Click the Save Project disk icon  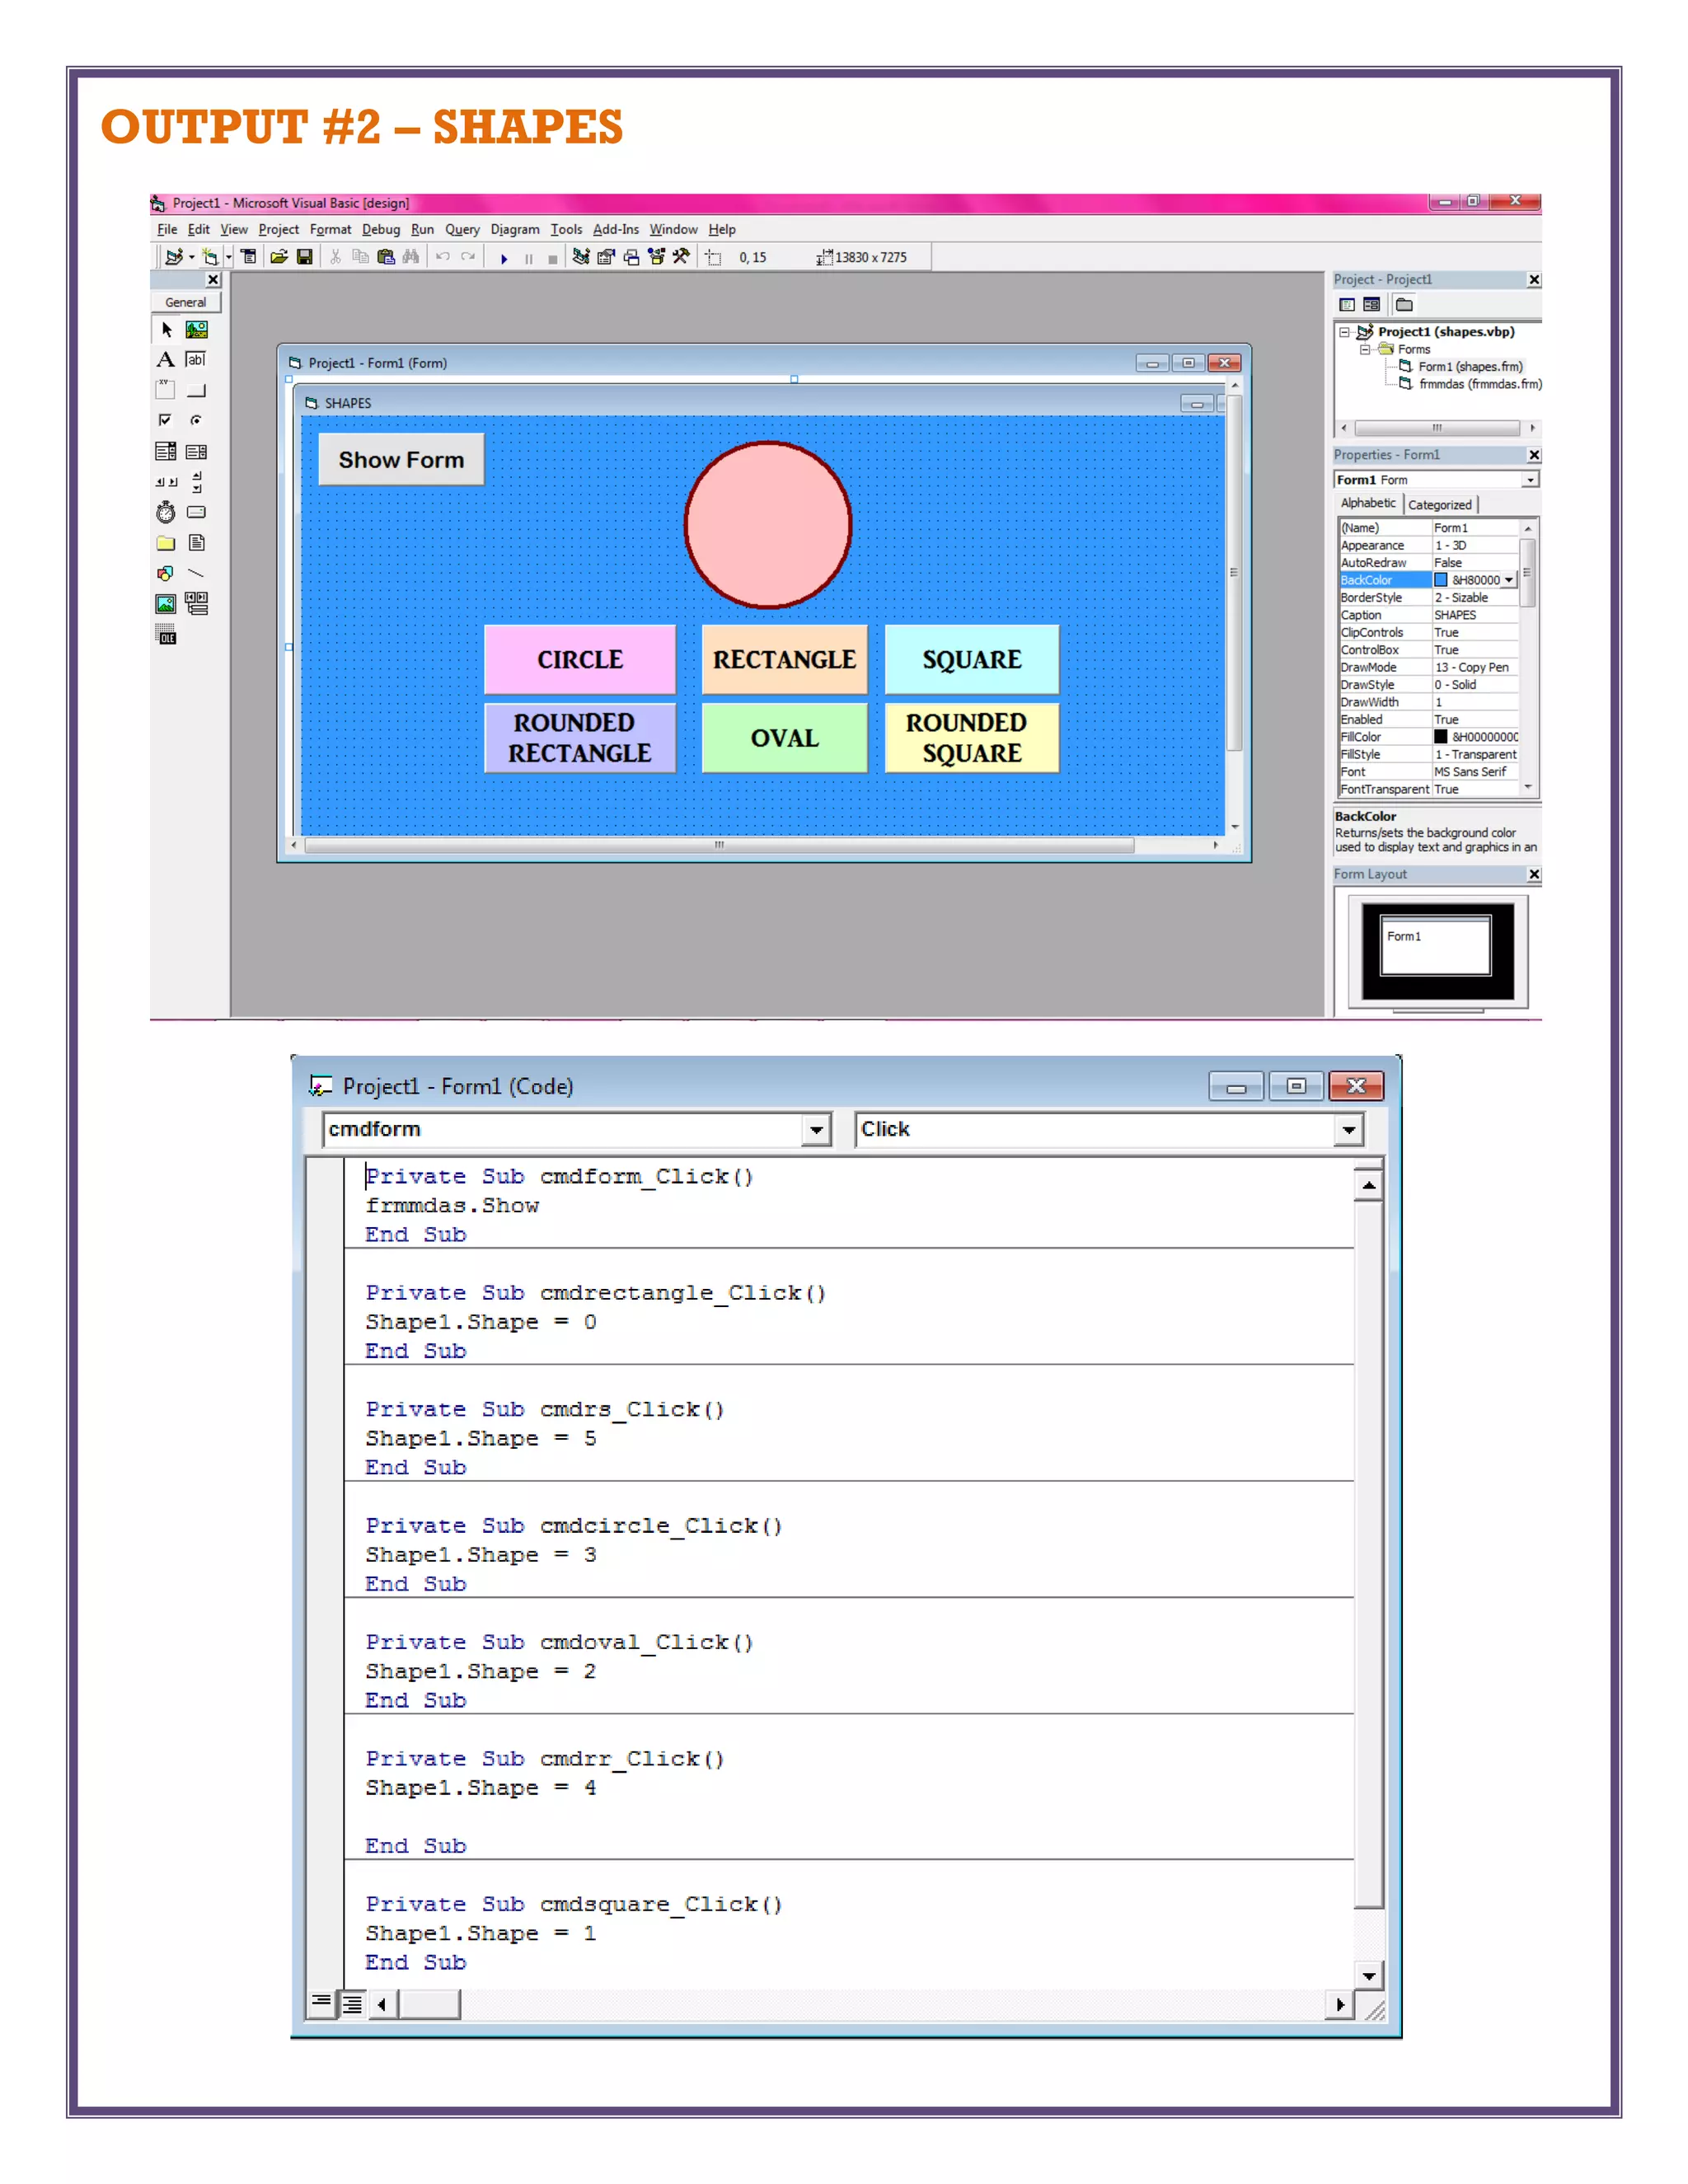[x=305, y=257]
